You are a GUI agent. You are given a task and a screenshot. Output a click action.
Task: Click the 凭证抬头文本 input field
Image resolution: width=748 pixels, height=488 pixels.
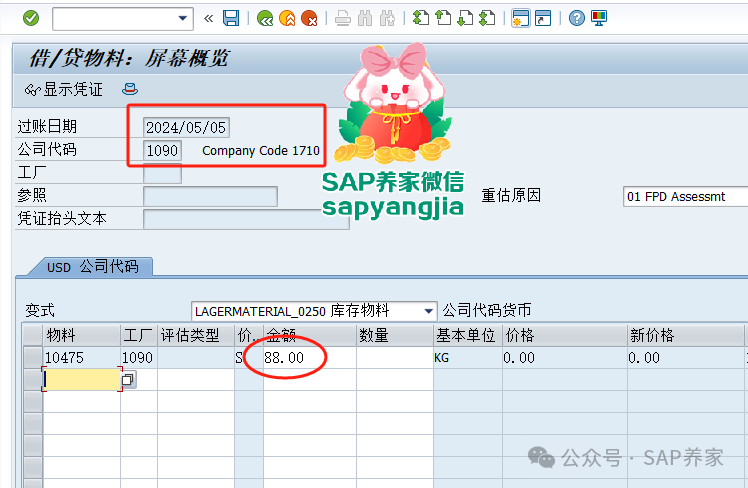(x=246, y=219)
